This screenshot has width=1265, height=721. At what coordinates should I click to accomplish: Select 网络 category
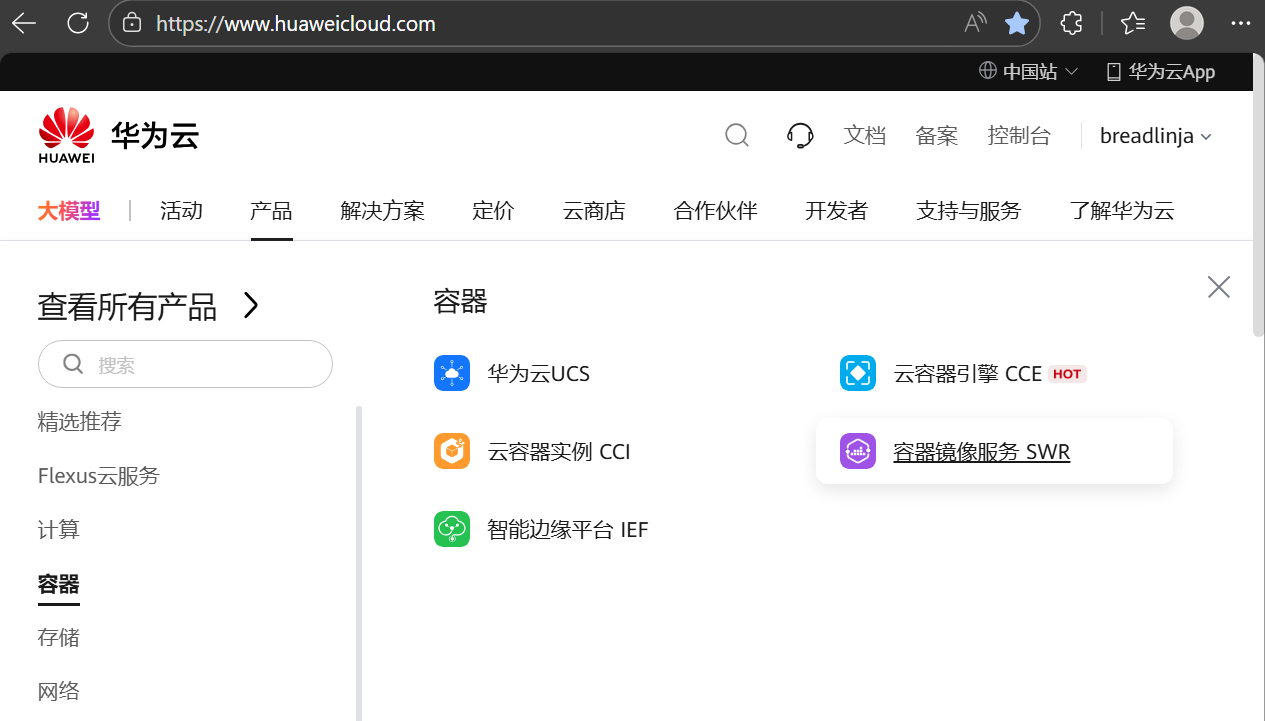coord(59,692)
